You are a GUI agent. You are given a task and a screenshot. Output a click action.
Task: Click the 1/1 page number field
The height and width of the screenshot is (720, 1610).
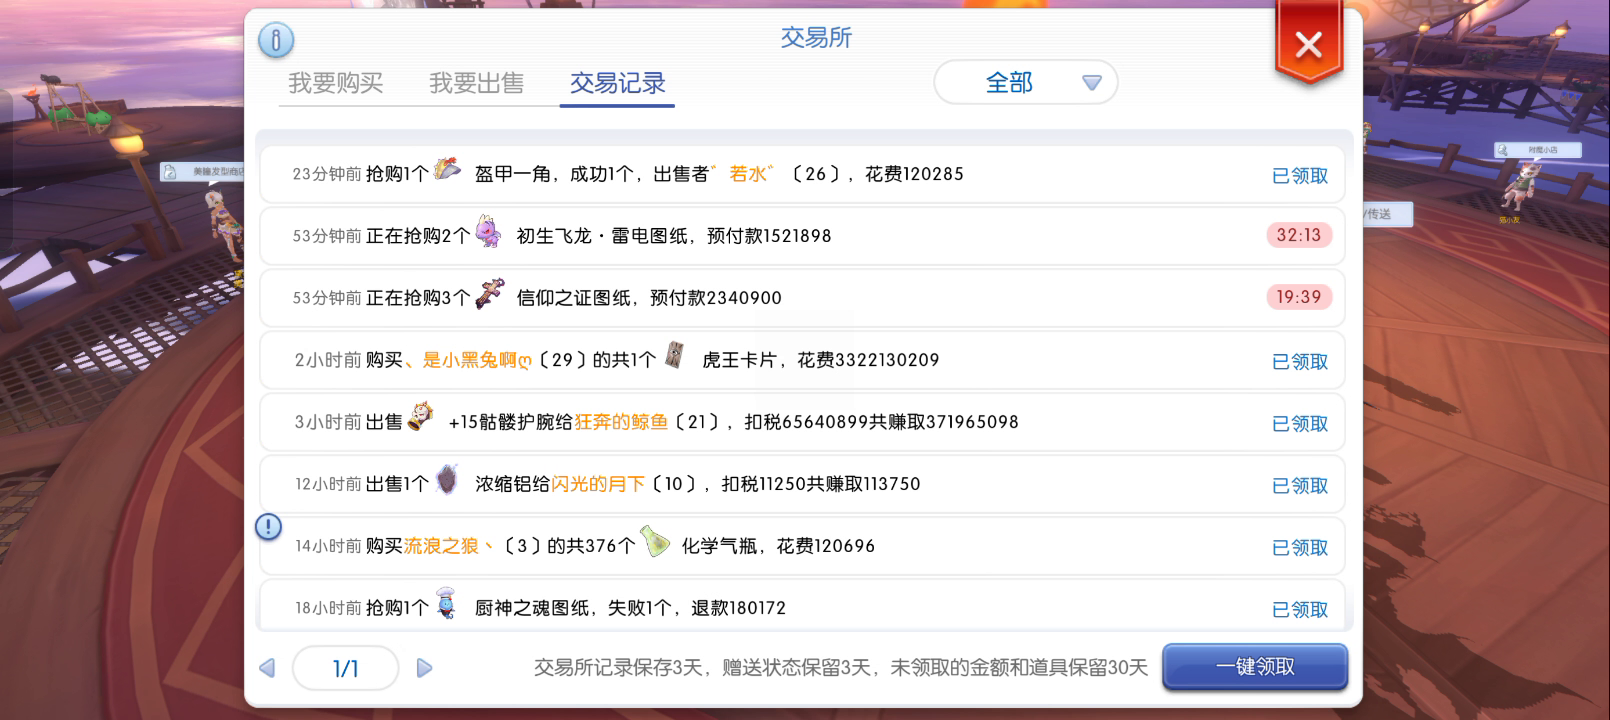[x=346, y=668]
